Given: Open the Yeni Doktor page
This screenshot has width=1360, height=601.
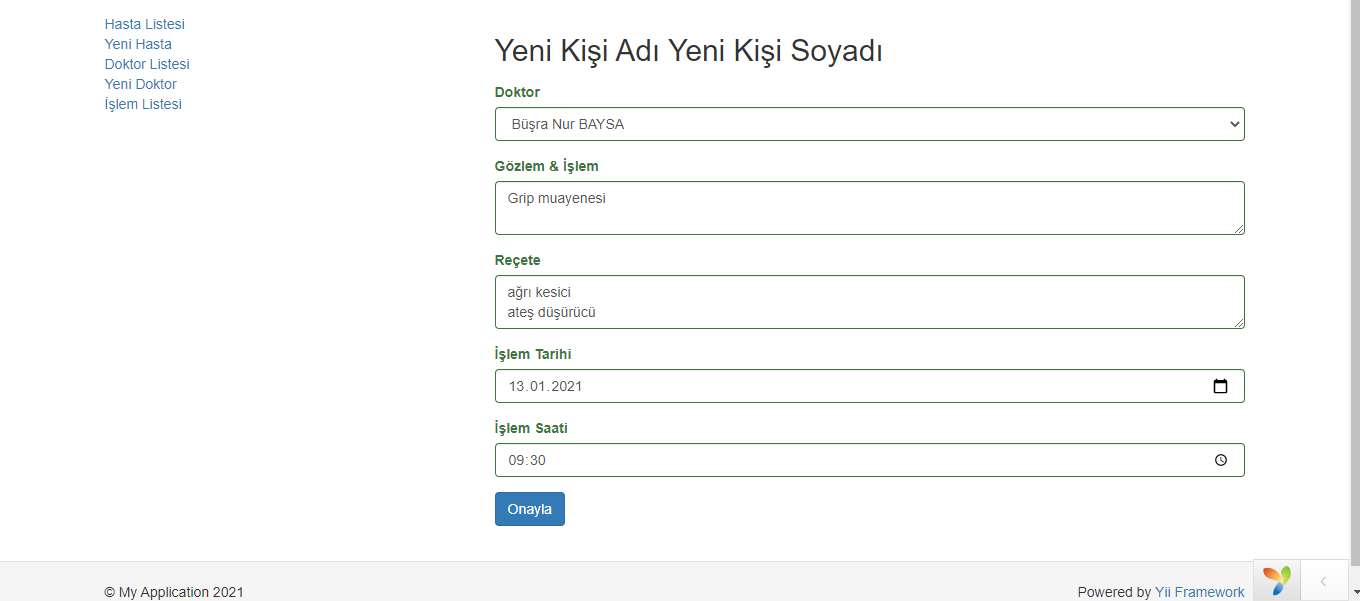Looking at the screenshot, I should (140, 84).
